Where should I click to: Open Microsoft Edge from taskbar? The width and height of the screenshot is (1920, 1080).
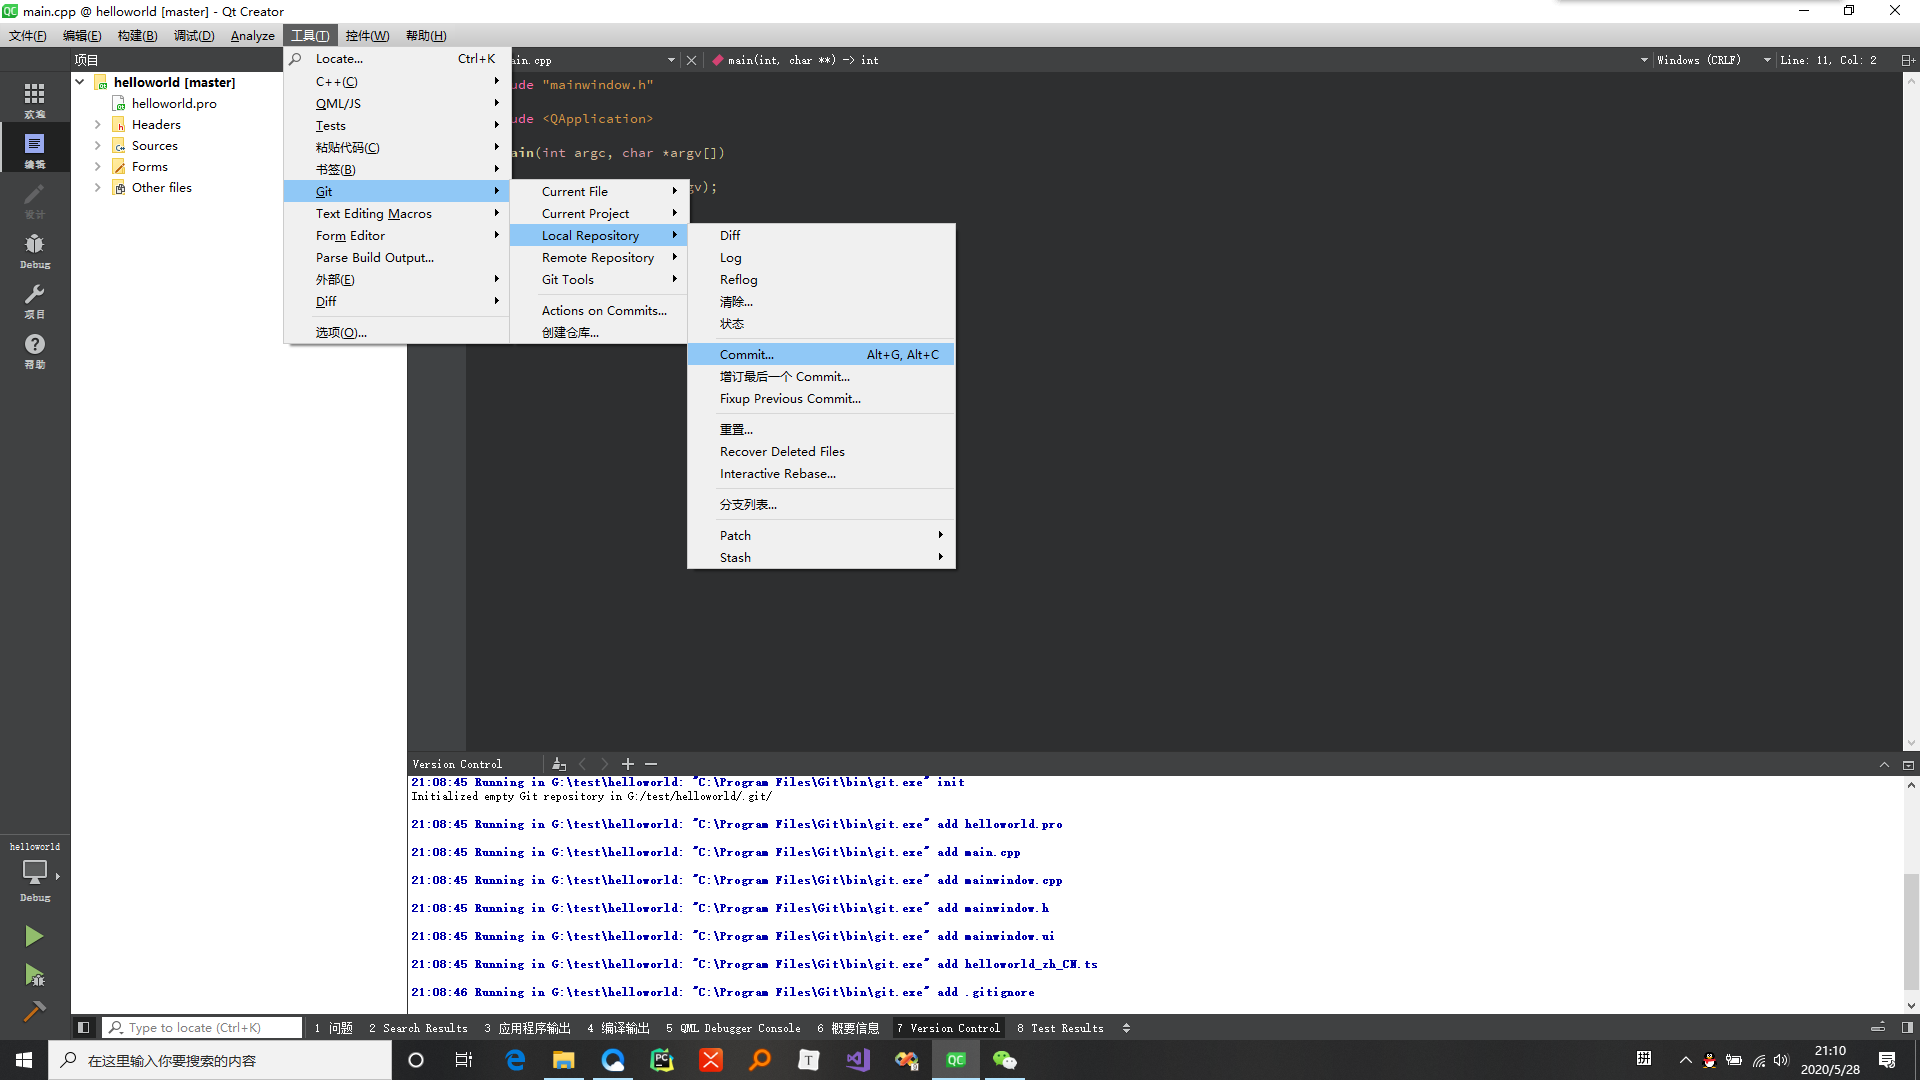pos(516,1060)
